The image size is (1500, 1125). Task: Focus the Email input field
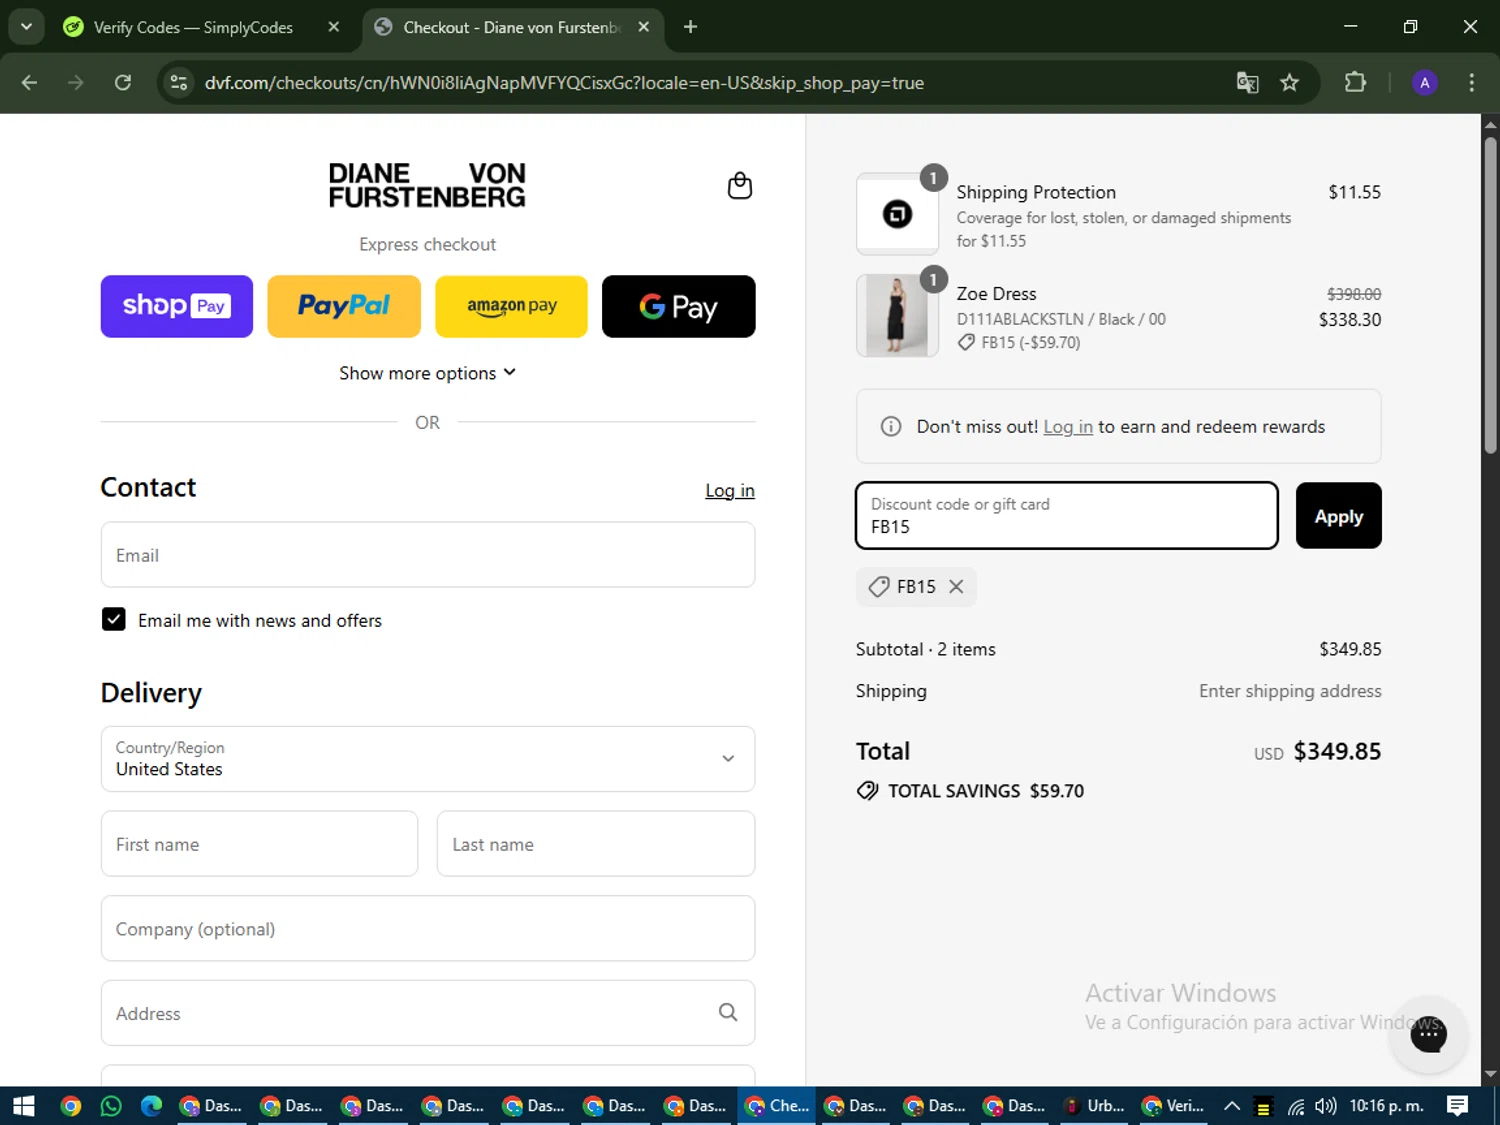click(x=428, y=555)
